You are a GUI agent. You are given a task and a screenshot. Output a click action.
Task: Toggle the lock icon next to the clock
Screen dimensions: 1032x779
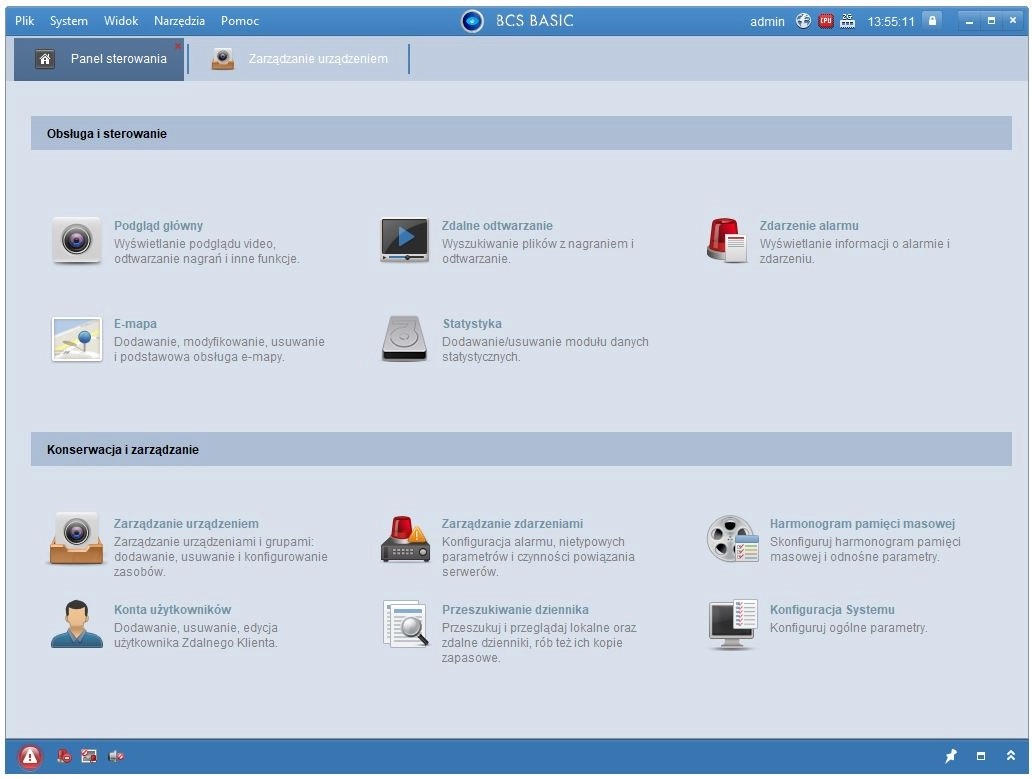(x=932, y=20)
